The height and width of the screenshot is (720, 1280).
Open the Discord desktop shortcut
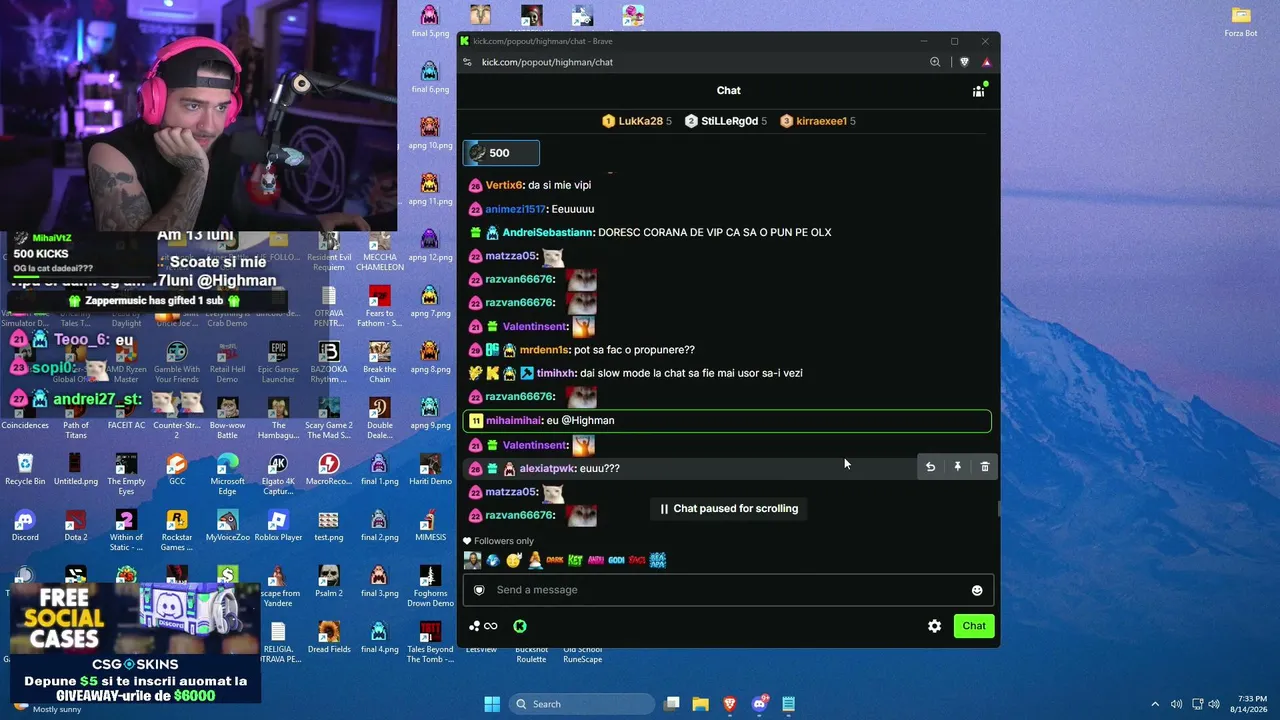(x=25, y=526)
